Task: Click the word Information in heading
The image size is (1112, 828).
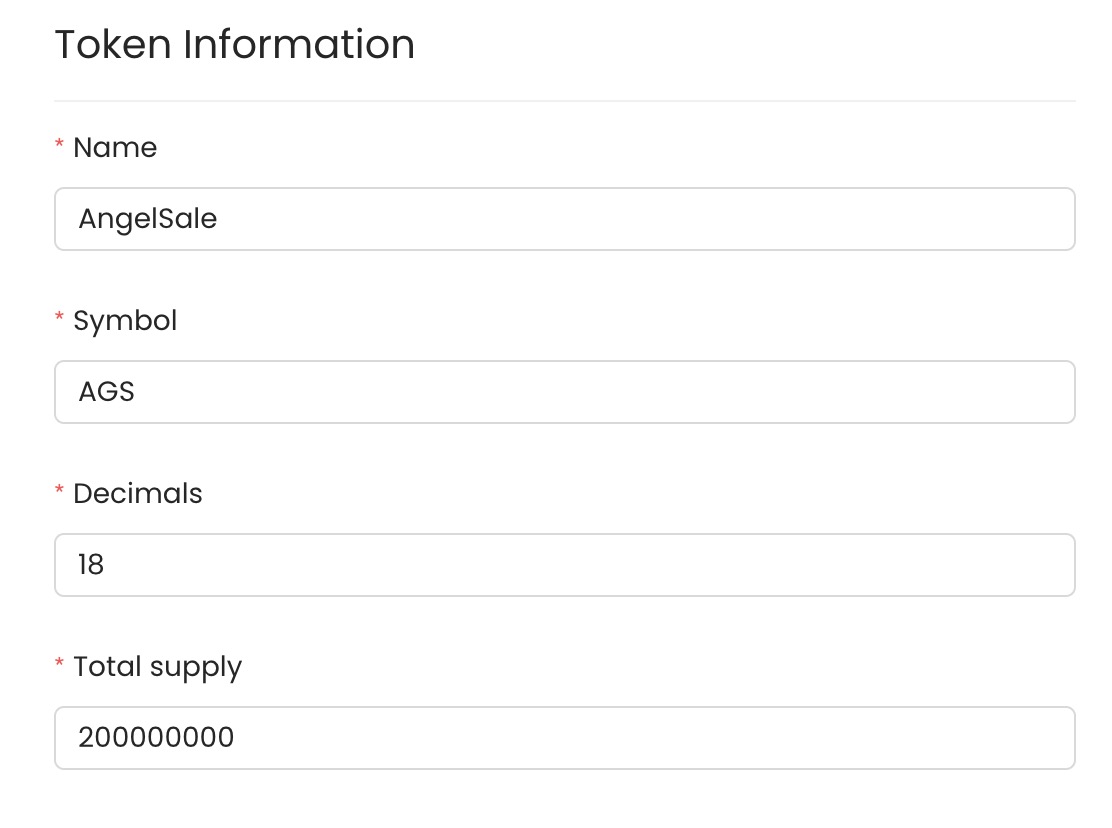Action: point(299,45)
